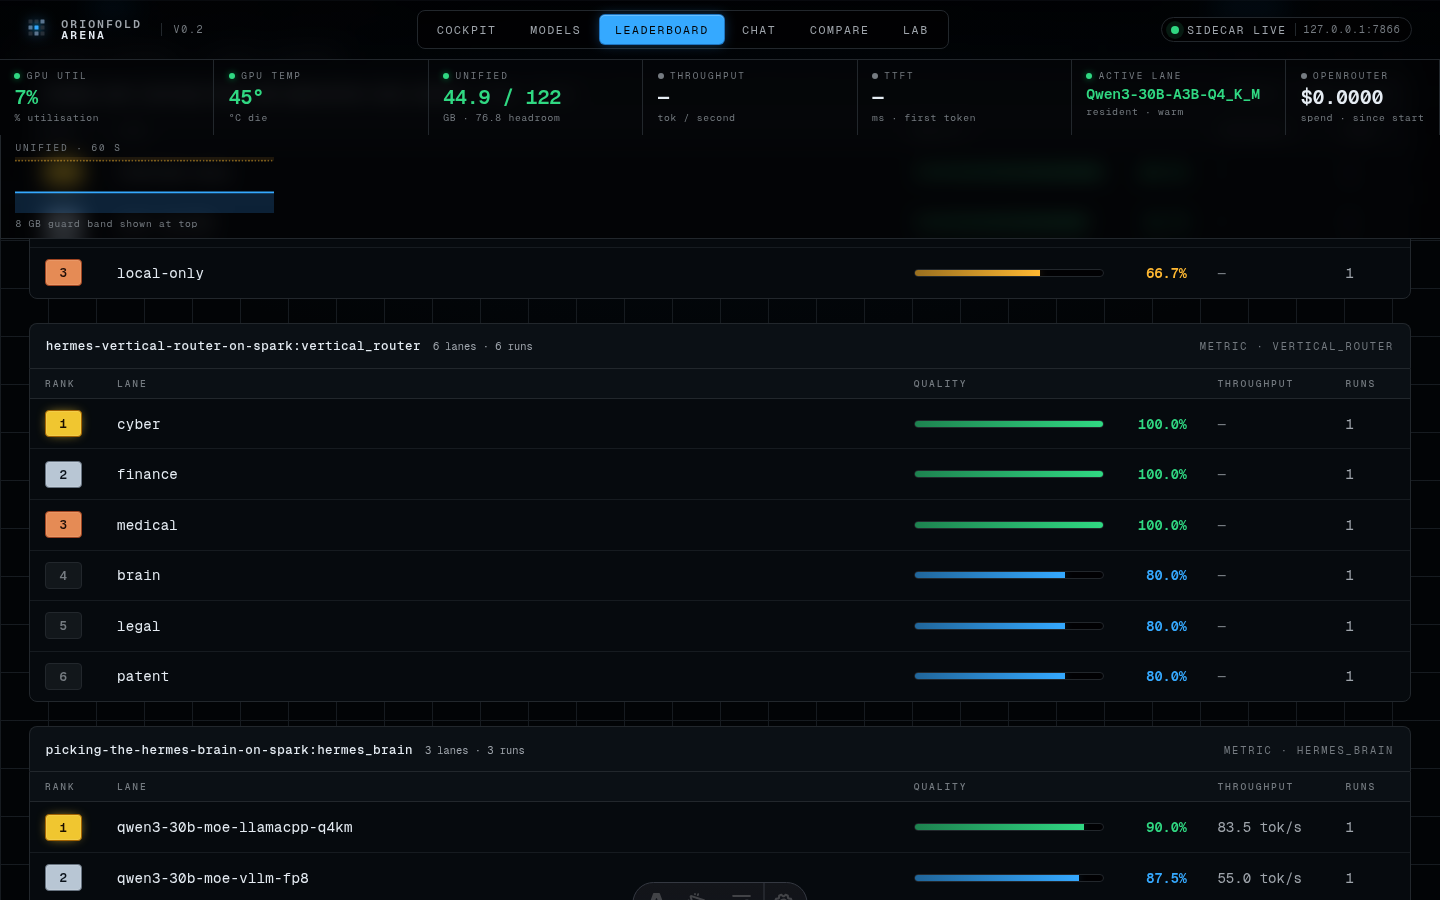Image resolution: width=1440 pixels, height=900 pixels.
Task: Open the Cockpit tab
Action: tap(466, 30)
